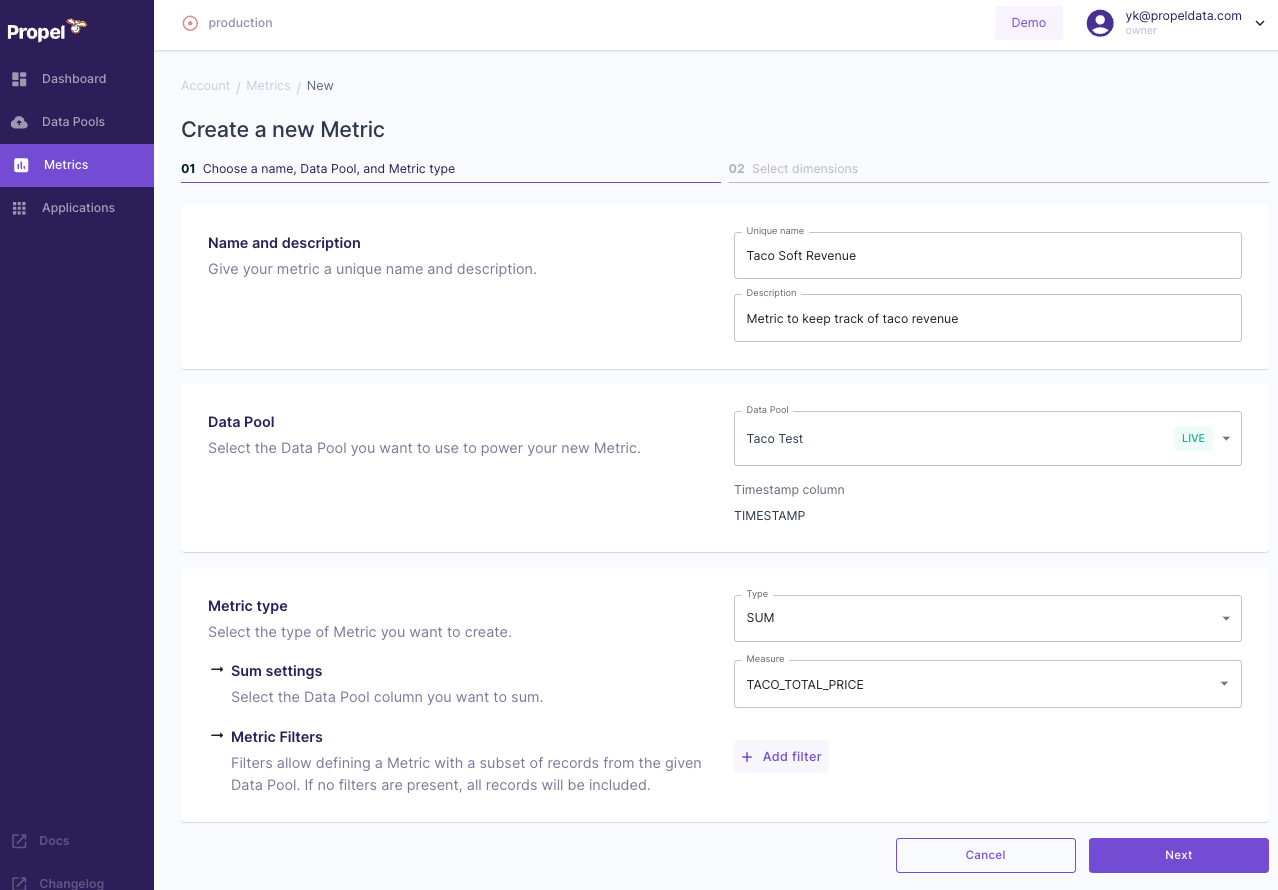Click into the Unique name field
Image resolution: width=1278 pixels, height=890 pixels.
coord(987,256)
